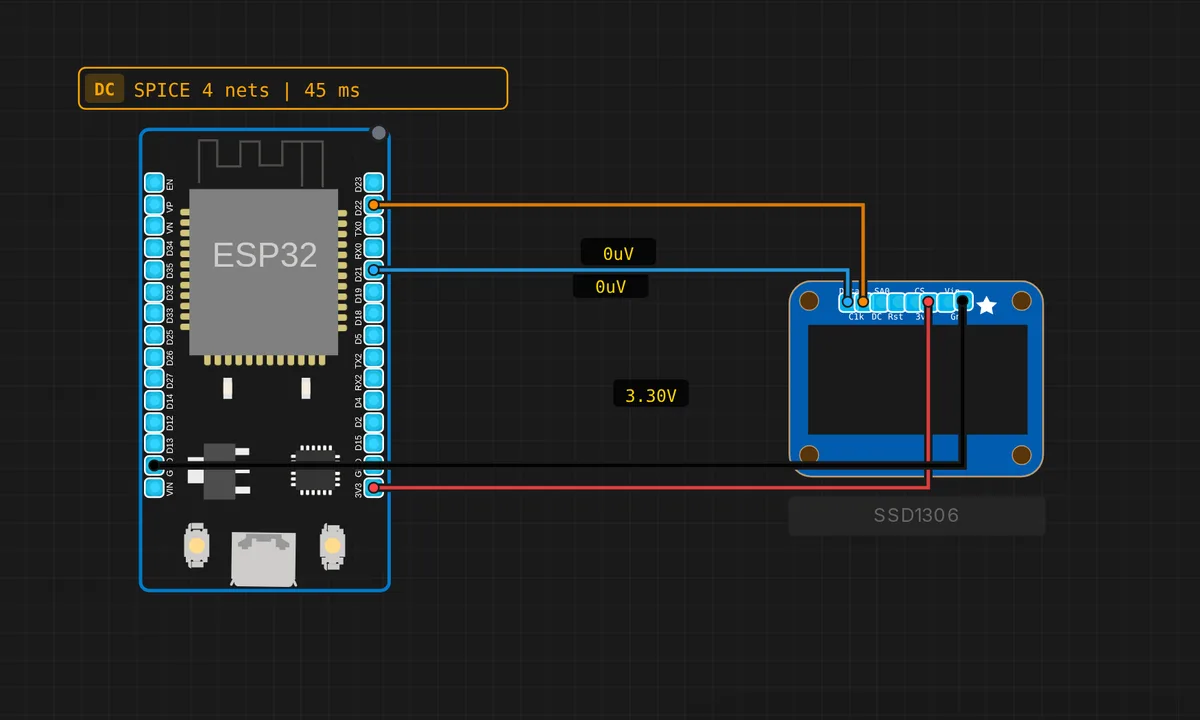The image size is (1200, 720).
Task: Click the micro USB connector on ESP32
Action: click(264, 558)
